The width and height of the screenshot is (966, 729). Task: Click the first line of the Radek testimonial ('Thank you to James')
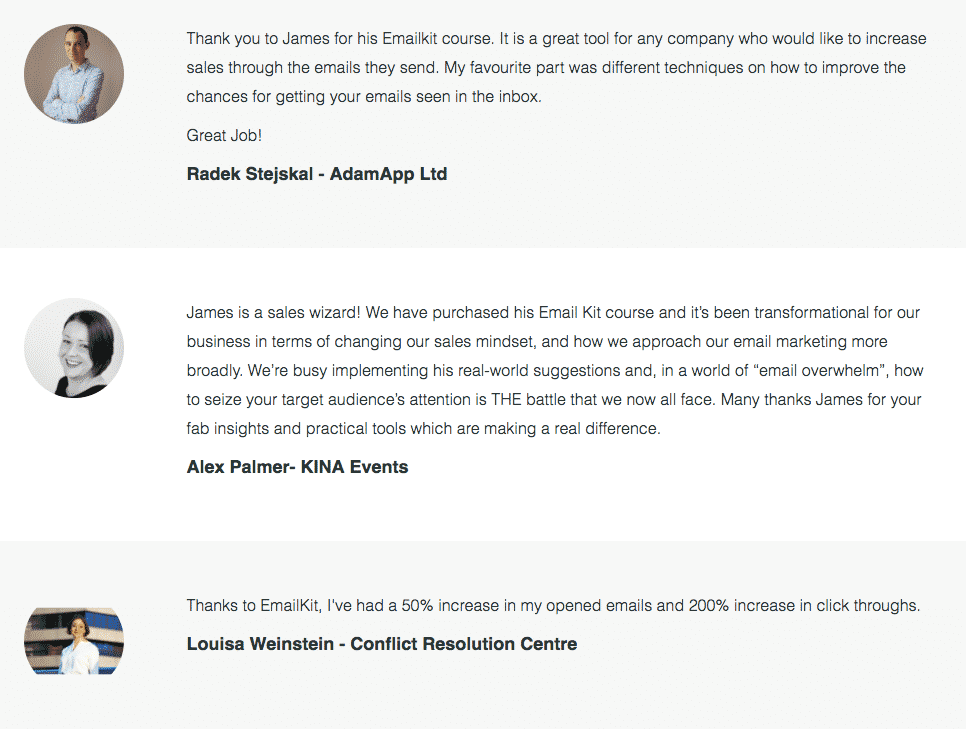556,39
